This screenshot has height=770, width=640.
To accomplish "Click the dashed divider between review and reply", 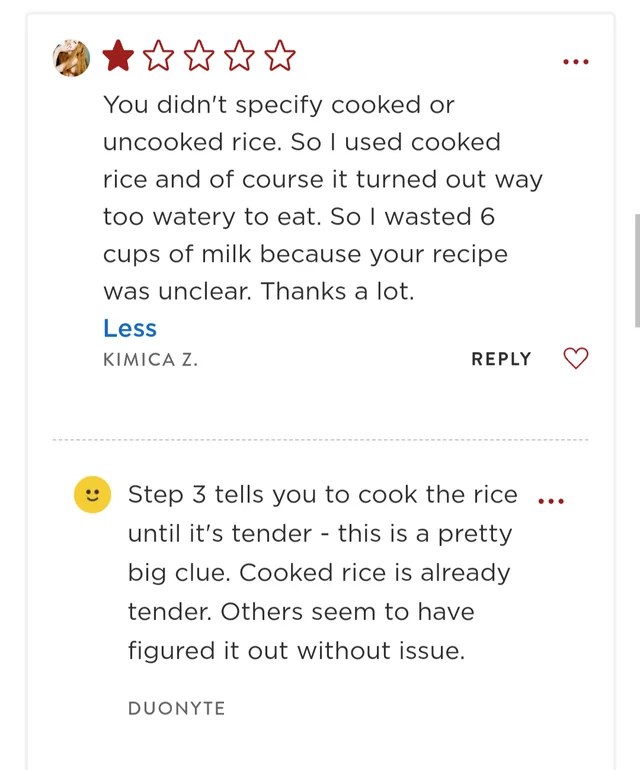I will 320,439.
